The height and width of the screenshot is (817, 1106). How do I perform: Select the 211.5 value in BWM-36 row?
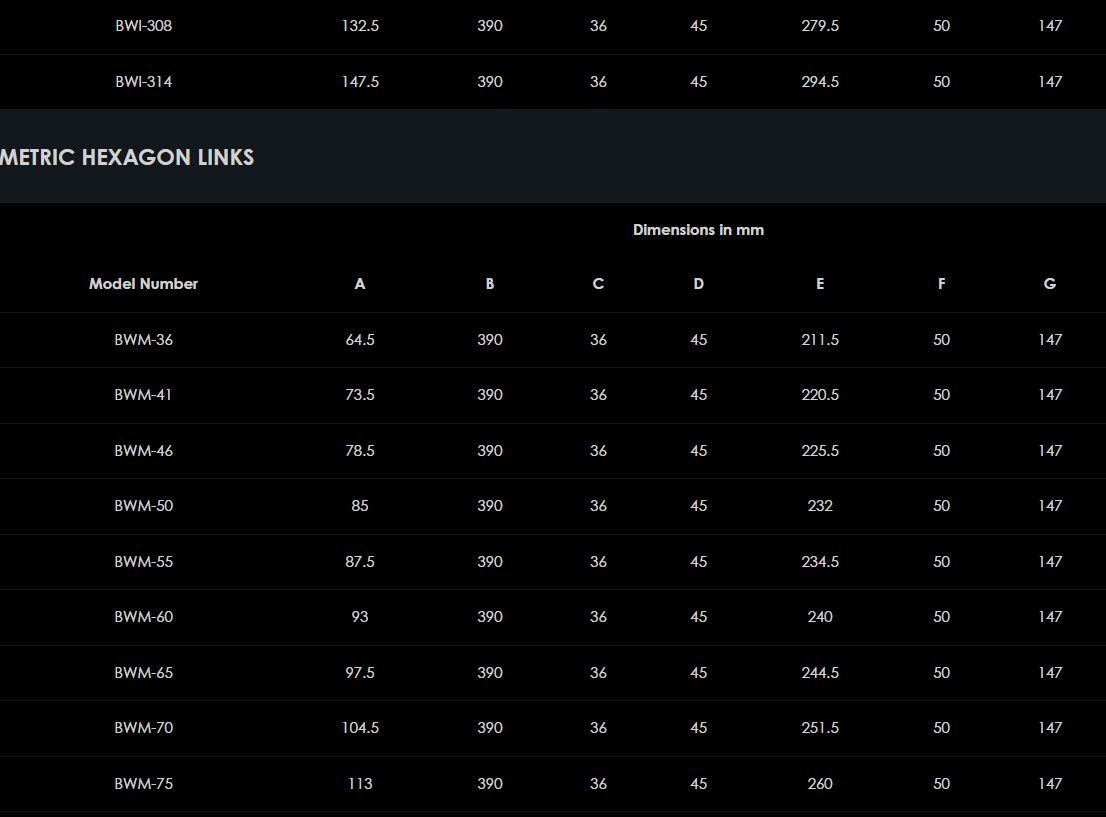point(820,340)
